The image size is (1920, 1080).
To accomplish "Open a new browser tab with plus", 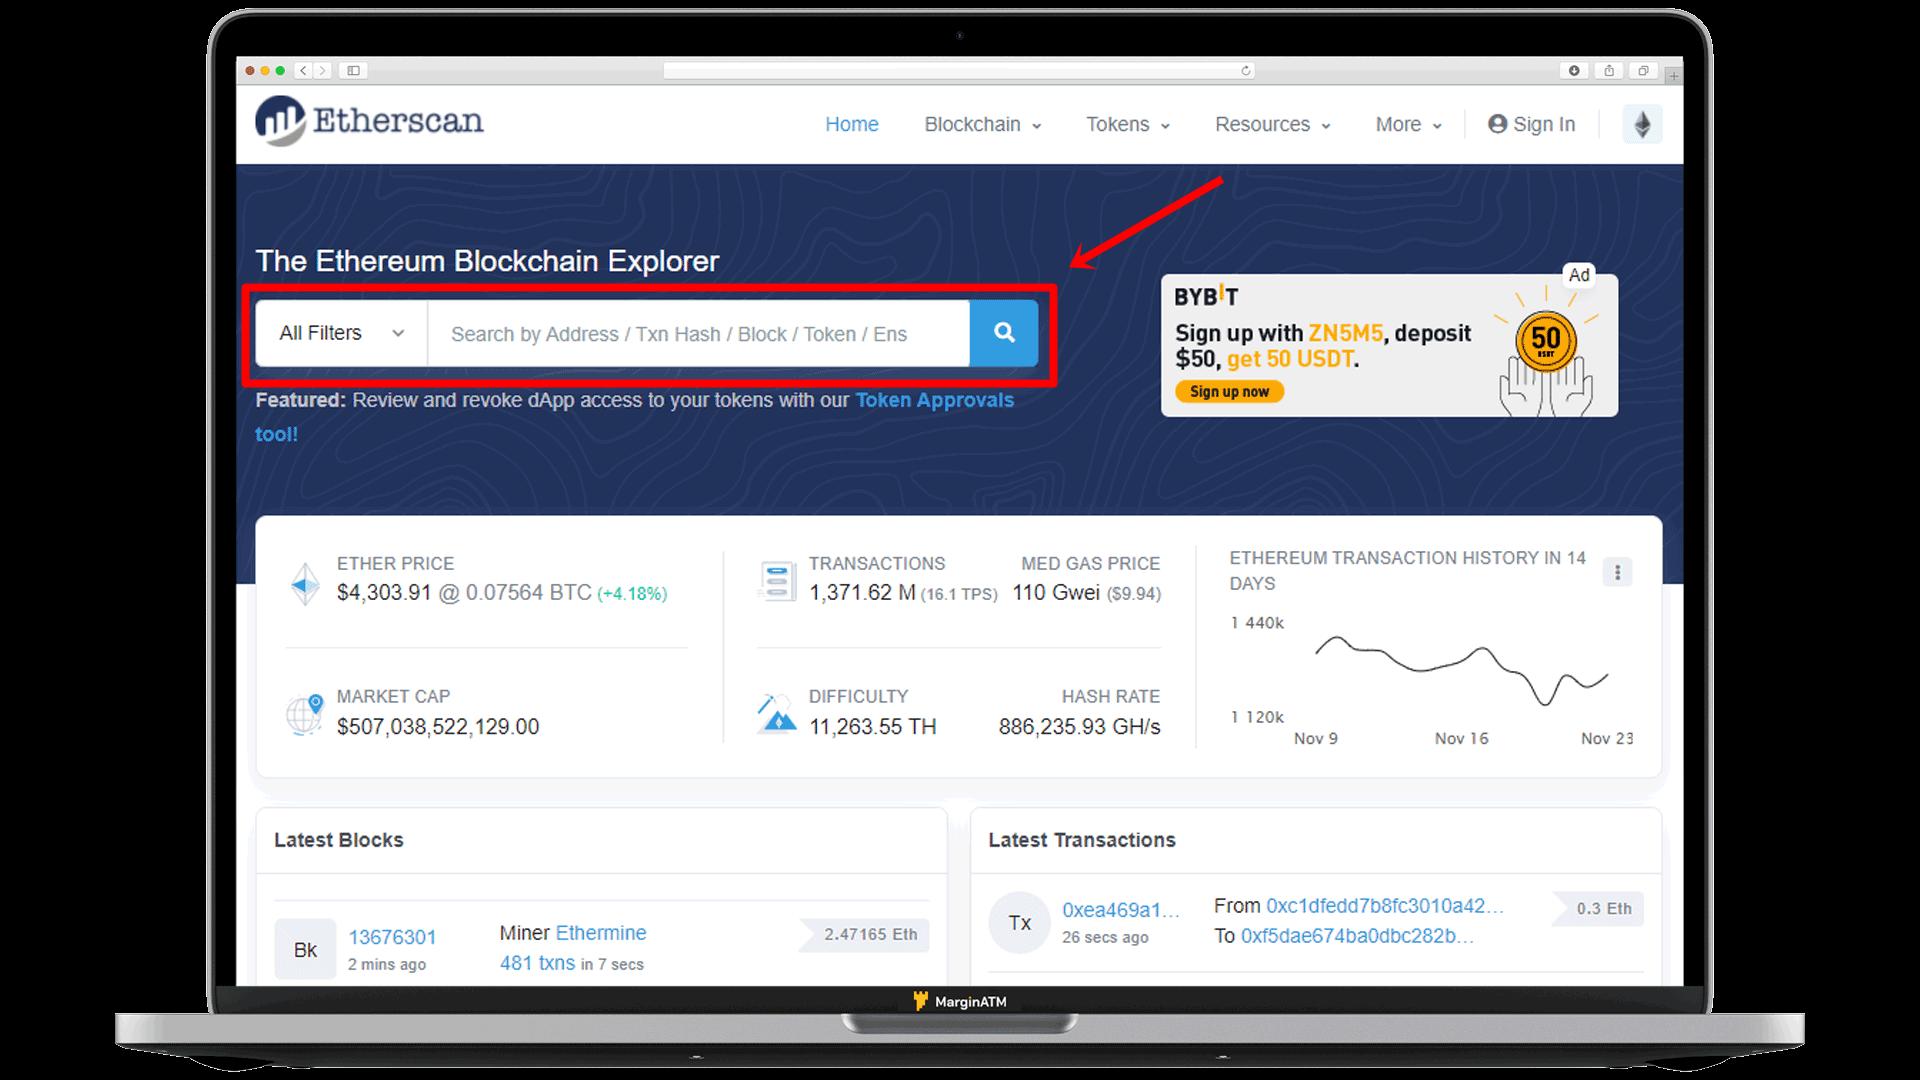I will [x=1674, y=75].
